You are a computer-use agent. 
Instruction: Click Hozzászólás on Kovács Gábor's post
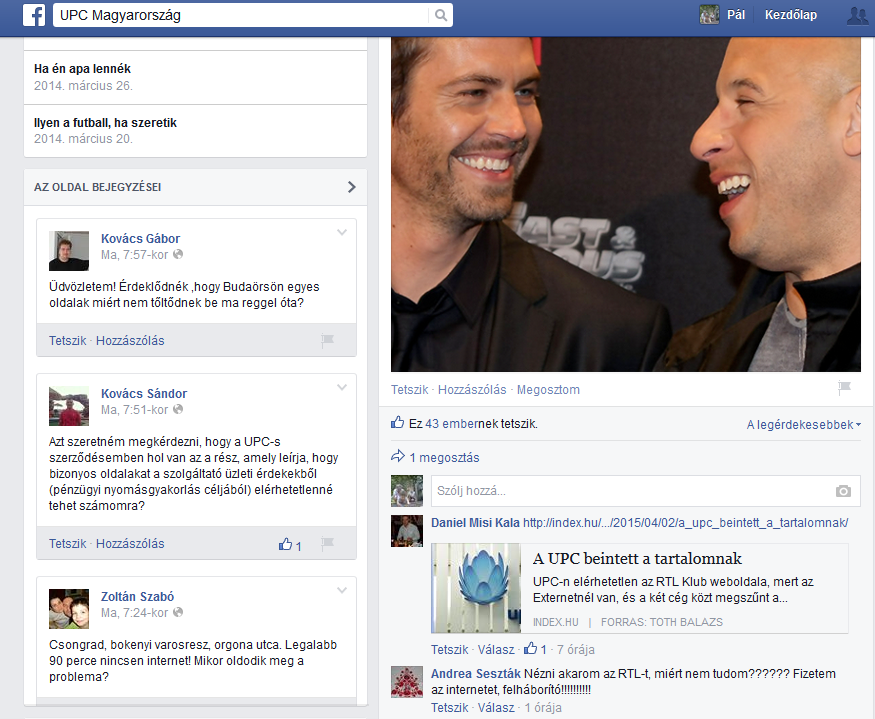pyautogui.click(x=130, y=341)
